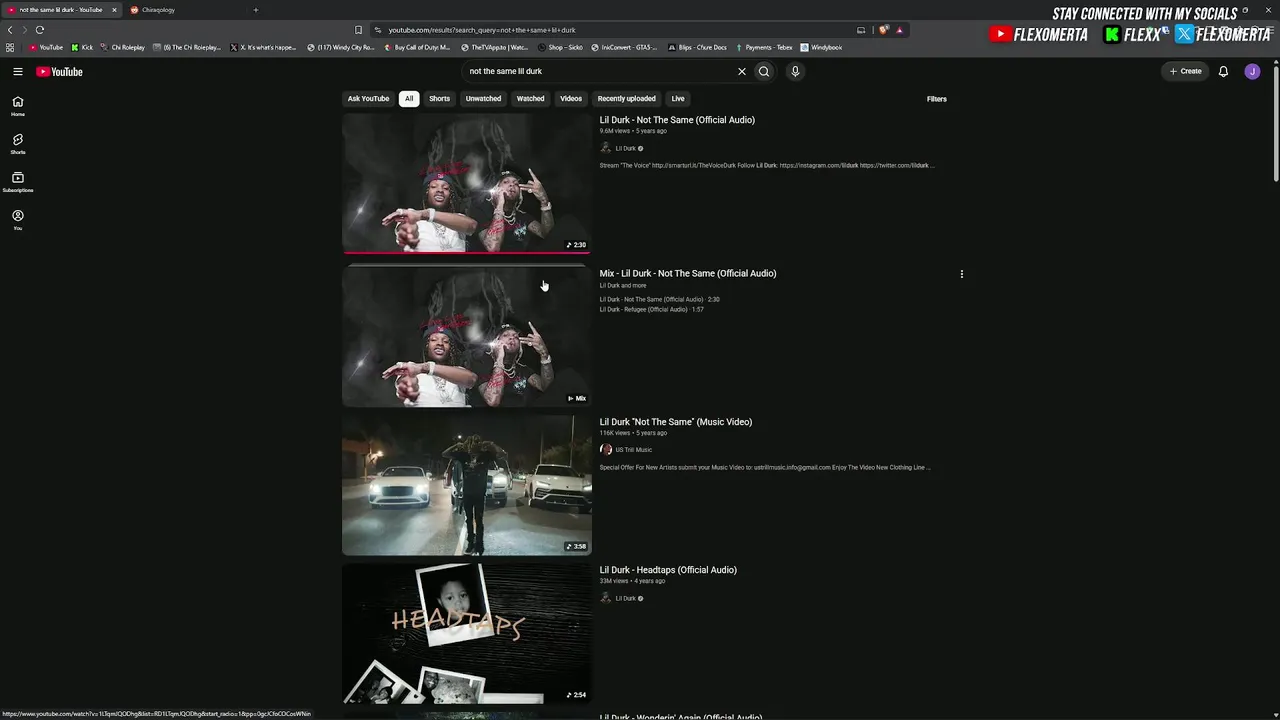Screen dimensions: 1280x720
Task: Select the Live filter chip
Action: point(678,99)
